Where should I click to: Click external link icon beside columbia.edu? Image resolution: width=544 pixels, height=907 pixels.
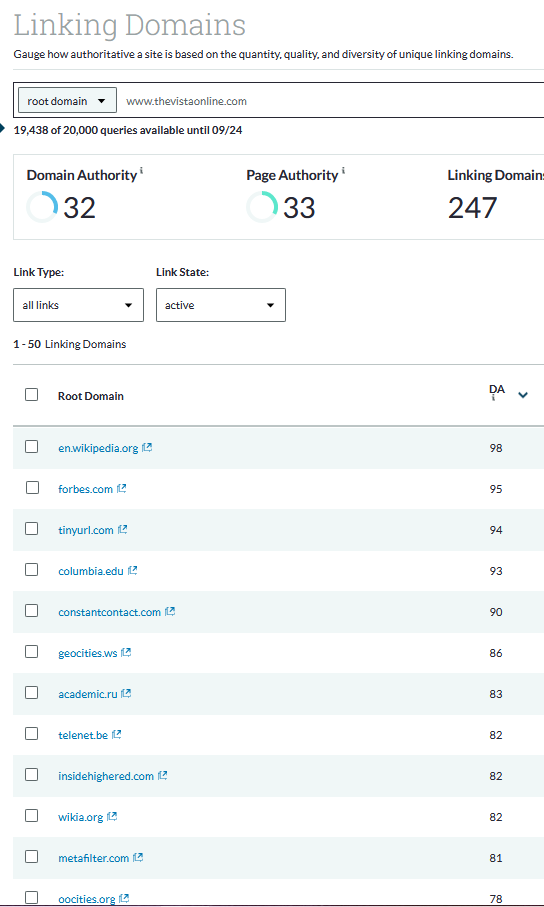pos(133,570)
